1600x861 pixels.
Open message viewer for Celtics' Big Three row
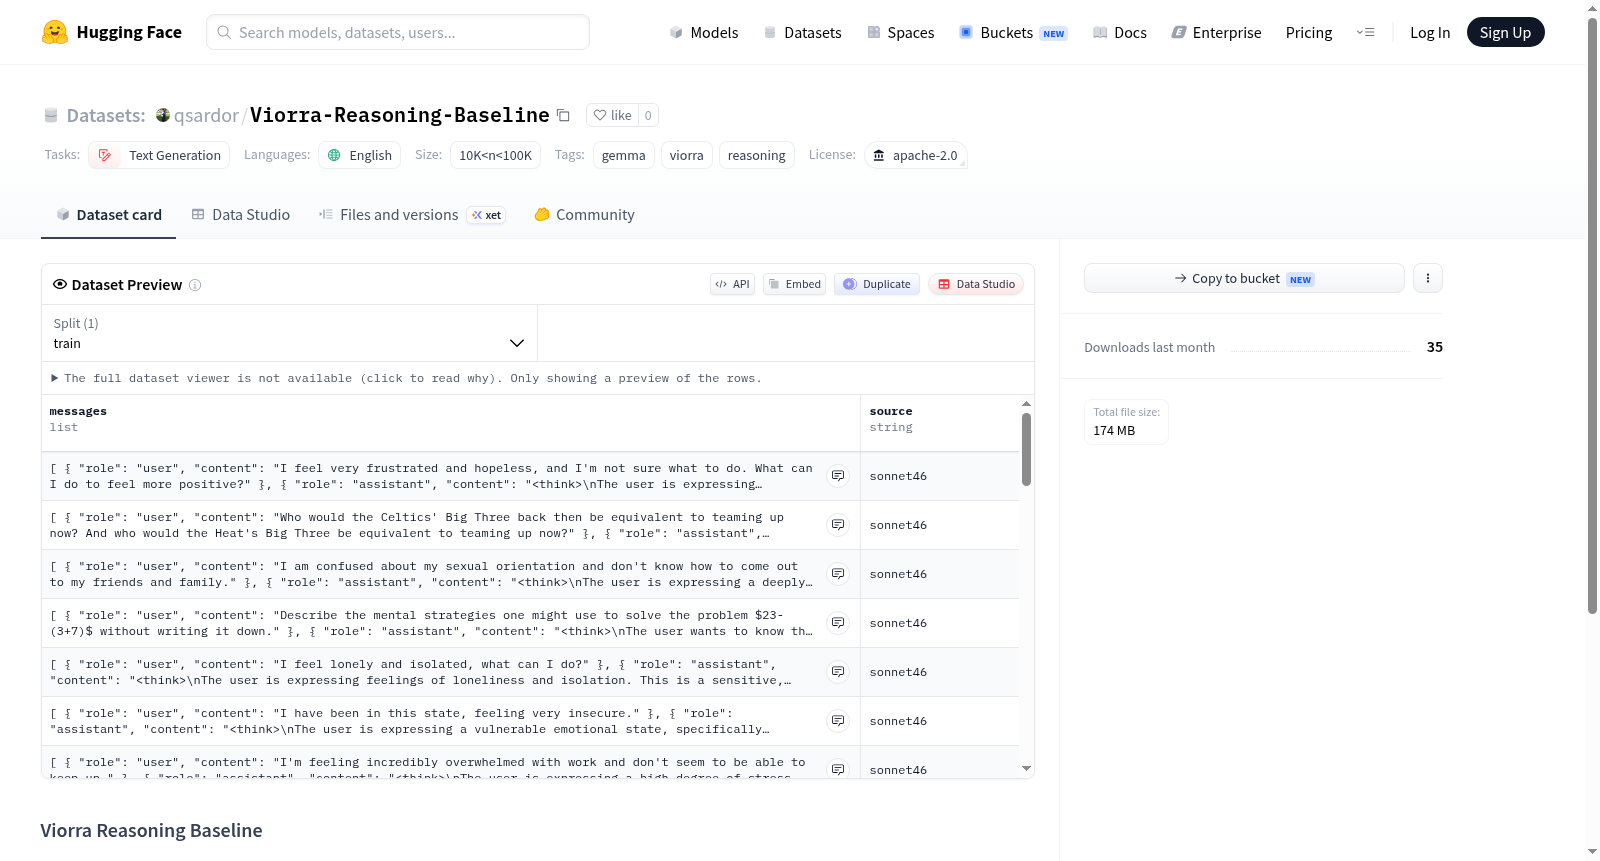tap(838, 525)
